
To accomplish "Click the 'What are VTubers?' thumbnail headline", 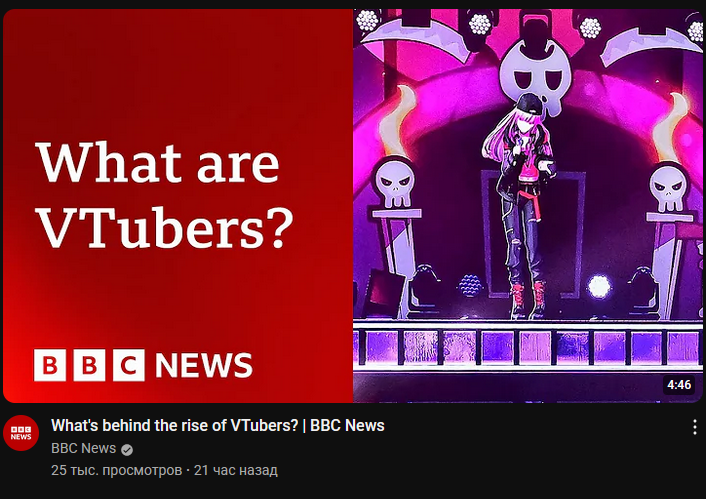I will [x=164, y=195].
